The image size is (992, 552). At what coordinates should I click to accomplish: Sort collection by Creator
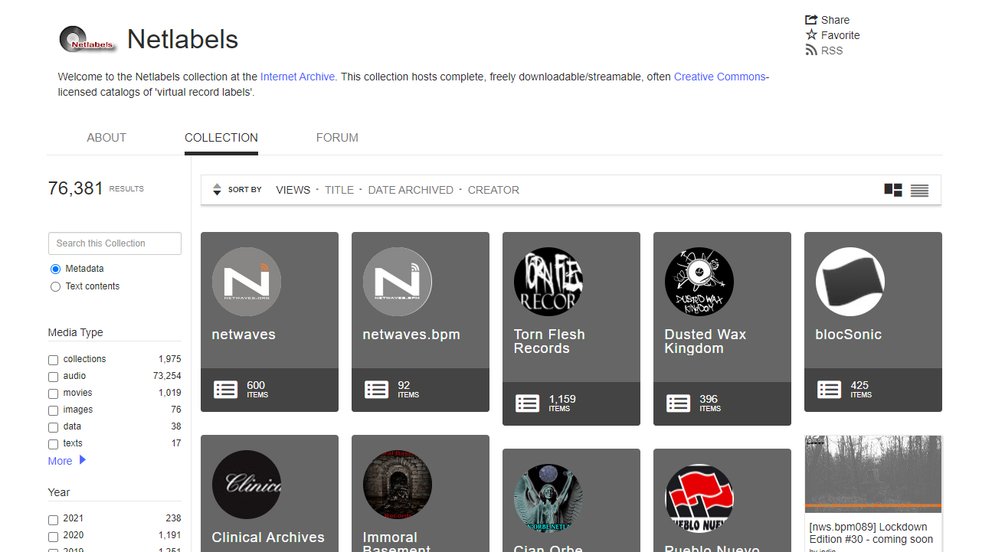click(x=493, y=190)
